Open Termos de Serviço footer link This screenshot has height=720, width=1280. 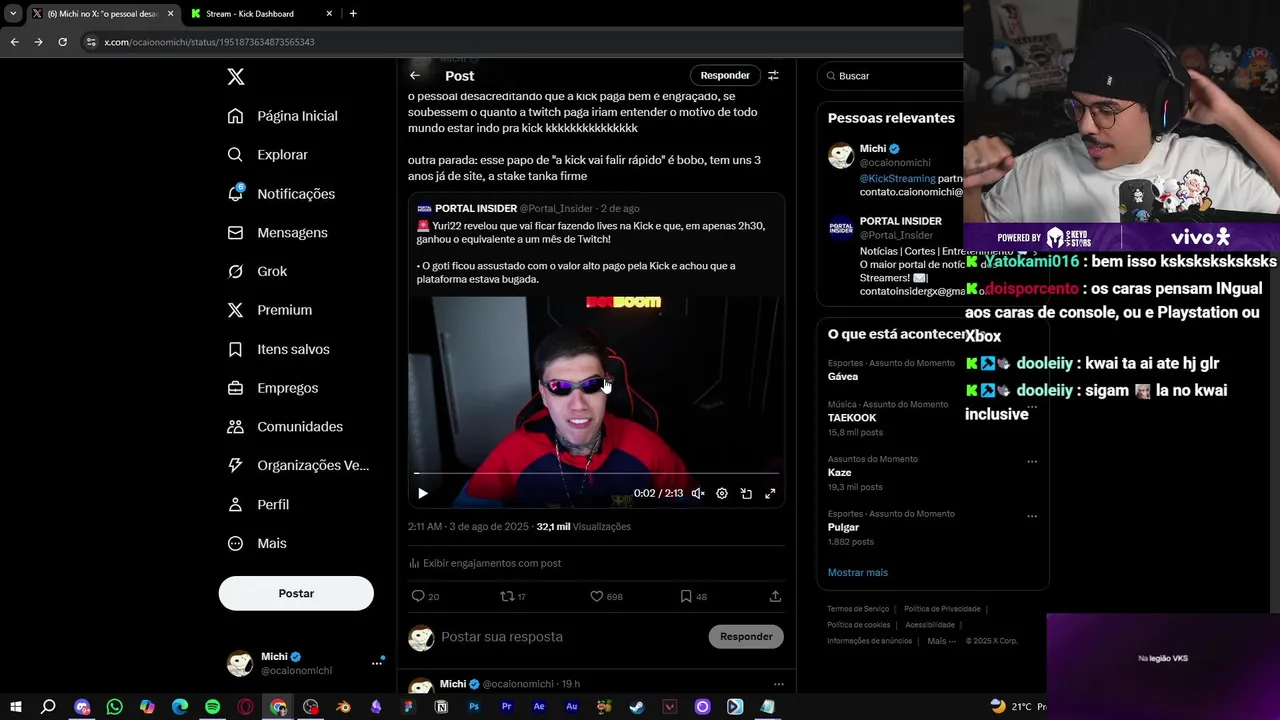[x=858, y=609]
